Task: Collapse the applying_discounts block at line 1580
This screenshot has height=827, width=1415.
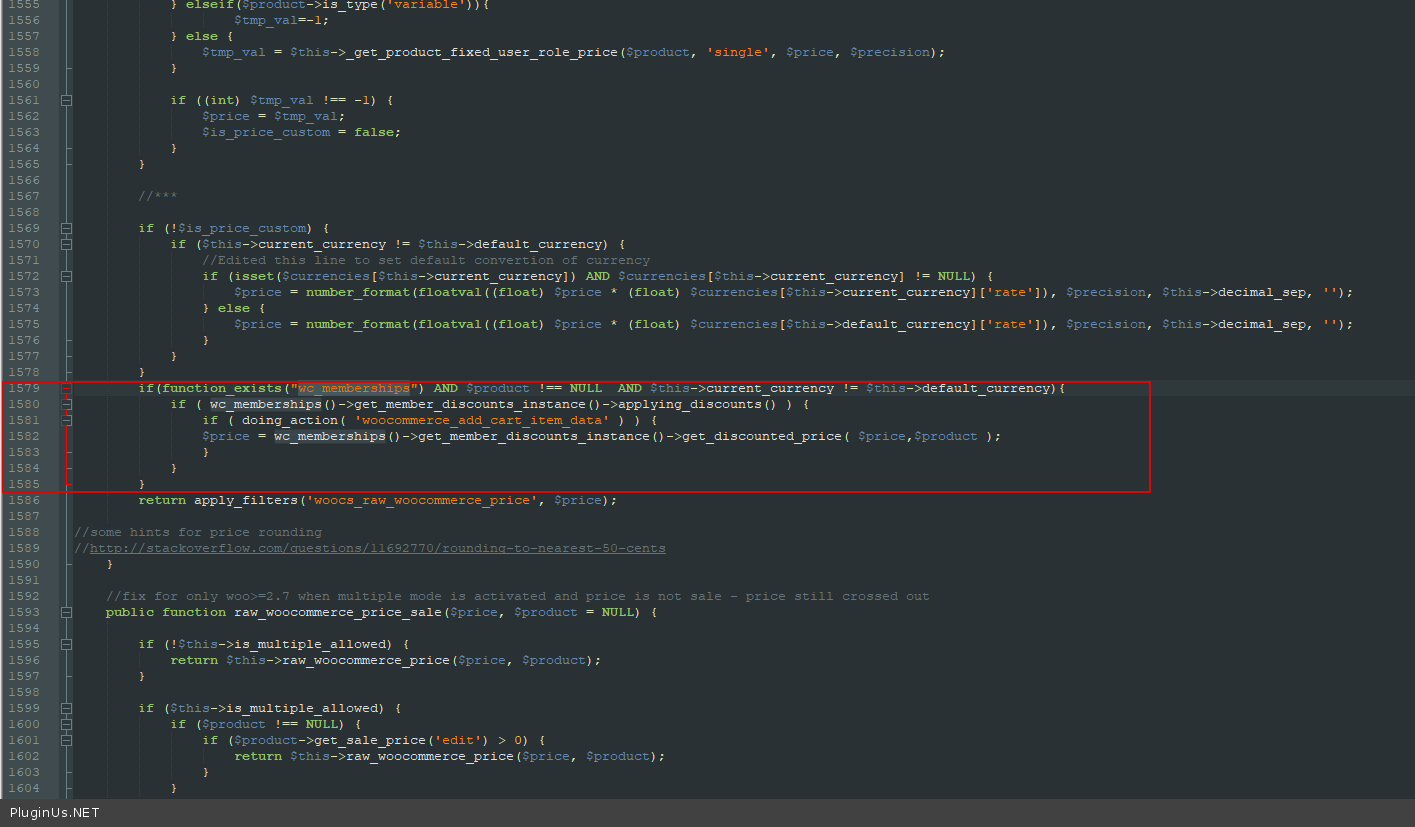Action: click(x=66, y=404)
